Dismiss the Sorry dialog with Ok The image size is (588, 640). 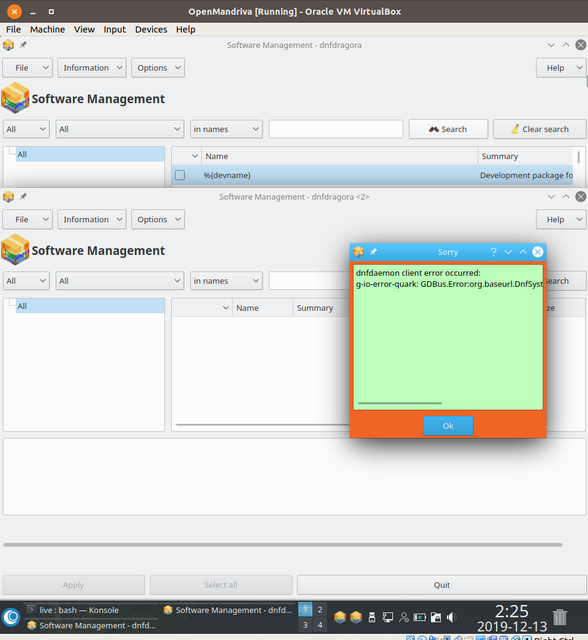tap(448, 426)
